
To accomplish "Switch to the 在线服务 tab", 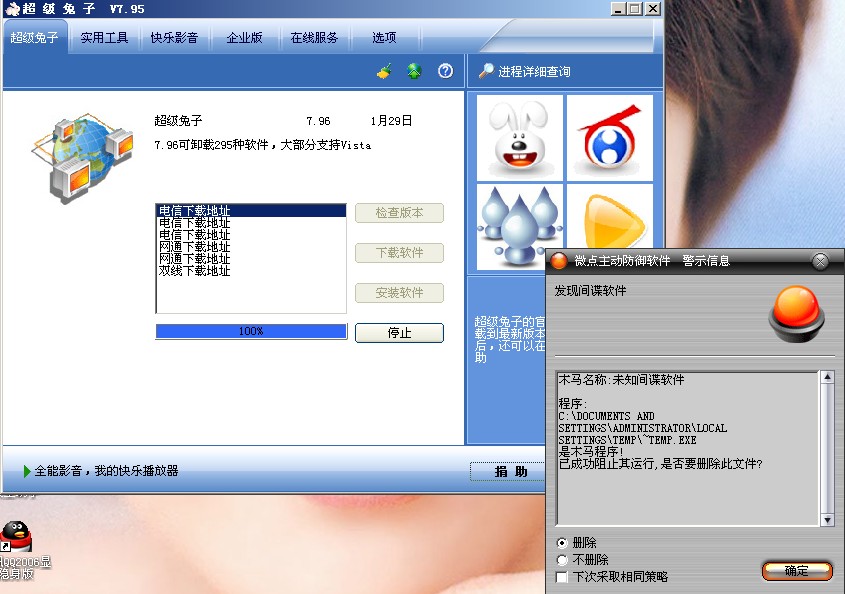I will click(314, 37).
